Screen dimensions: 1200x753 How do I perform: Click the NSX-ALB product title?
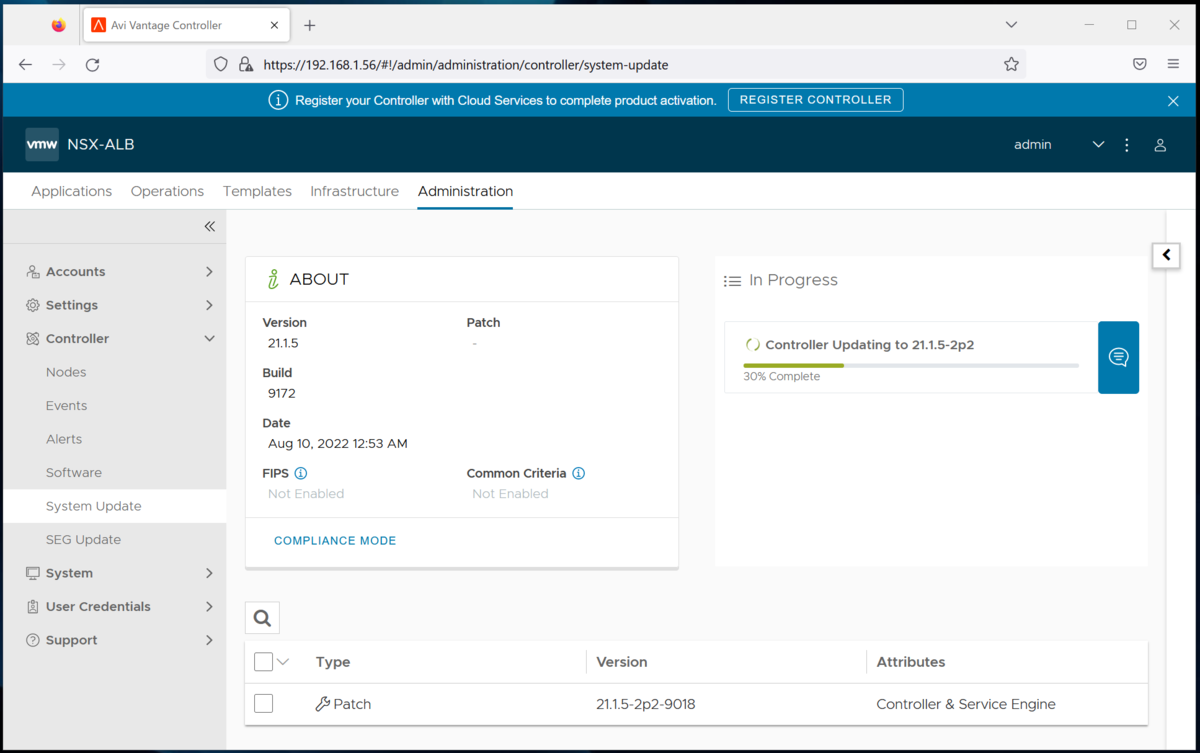(101, 145)
